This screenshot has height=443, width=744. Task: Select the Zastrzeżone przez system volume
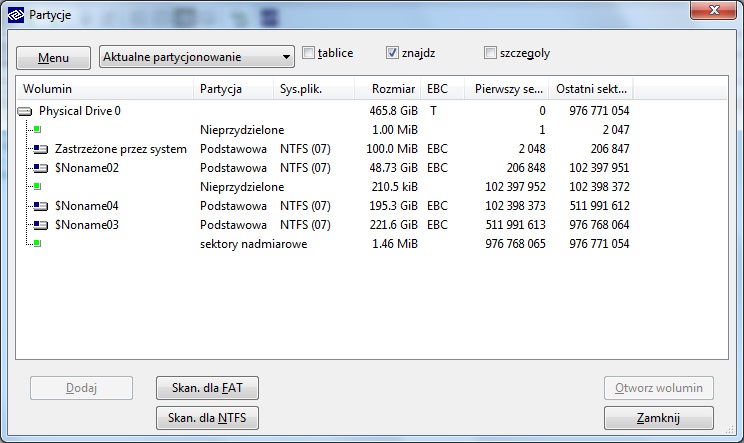click(121, 149)
